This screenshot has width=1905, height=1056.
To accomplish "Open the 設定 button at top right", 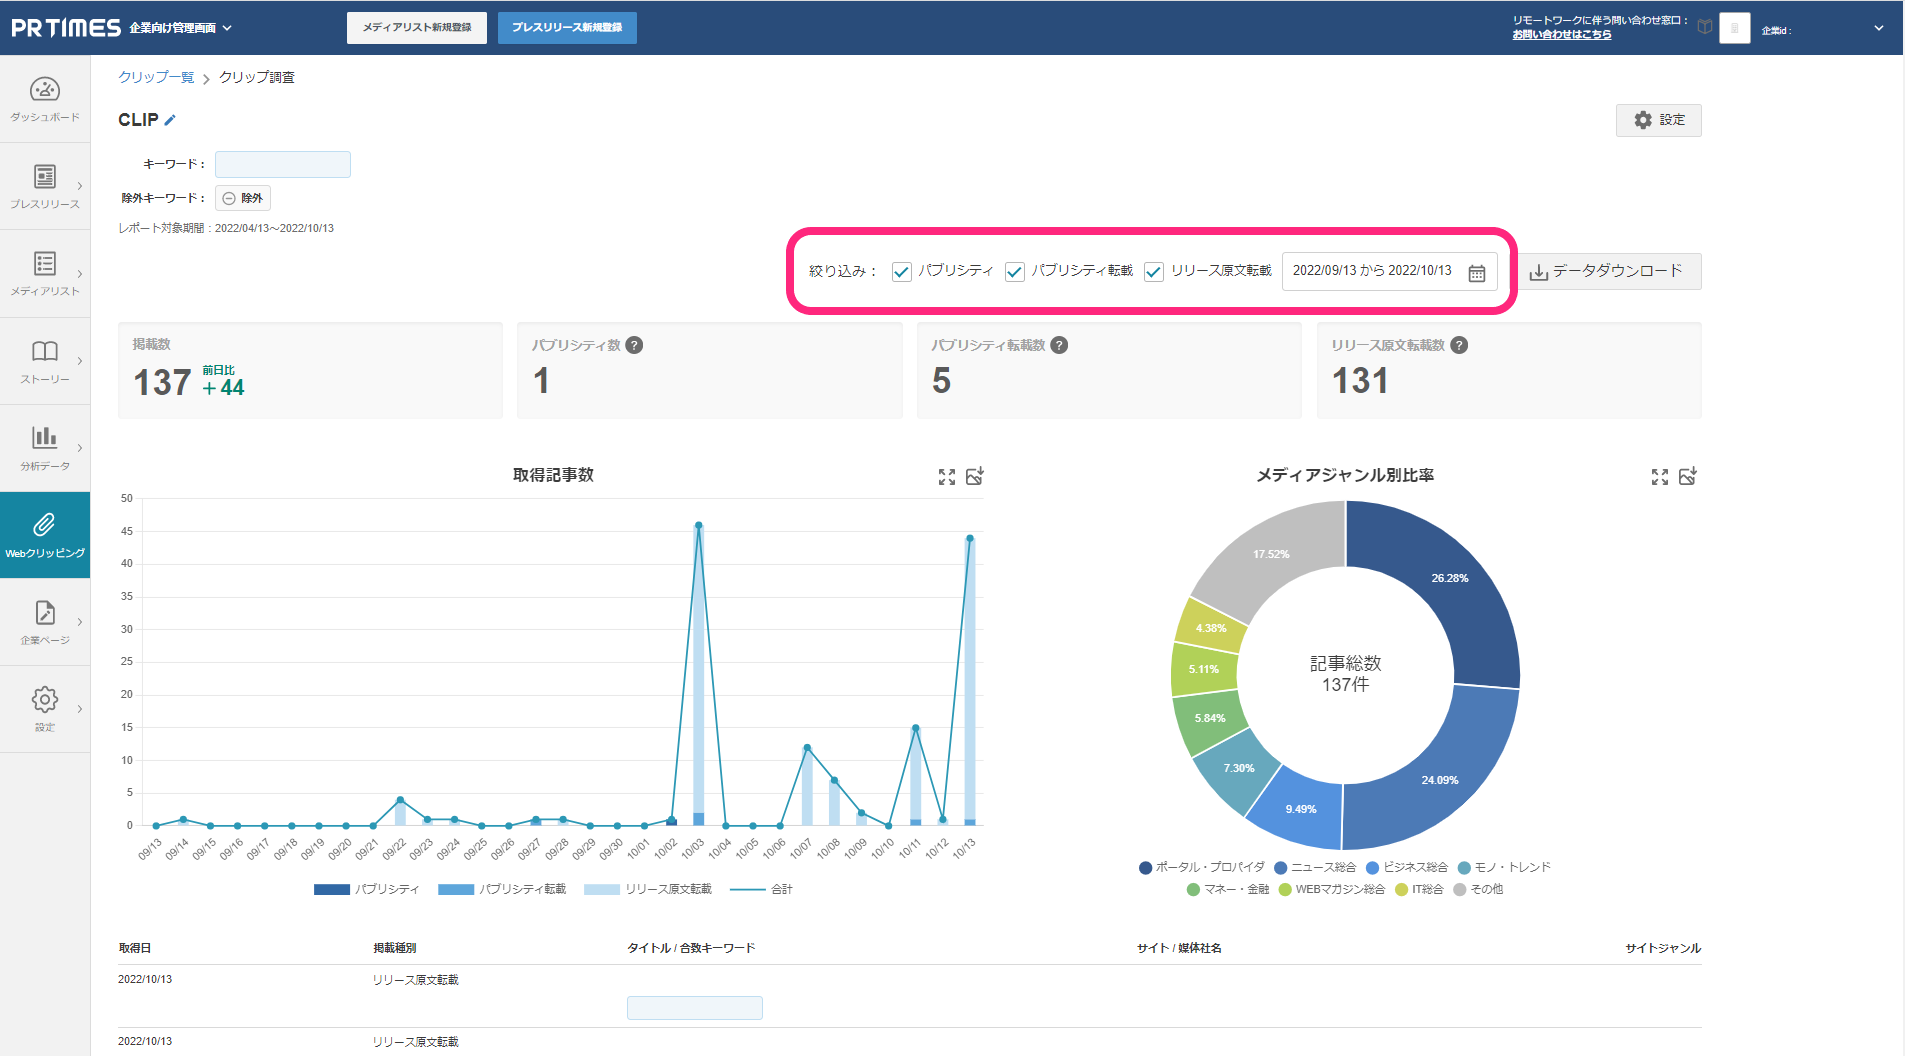I will point(1659,120).
